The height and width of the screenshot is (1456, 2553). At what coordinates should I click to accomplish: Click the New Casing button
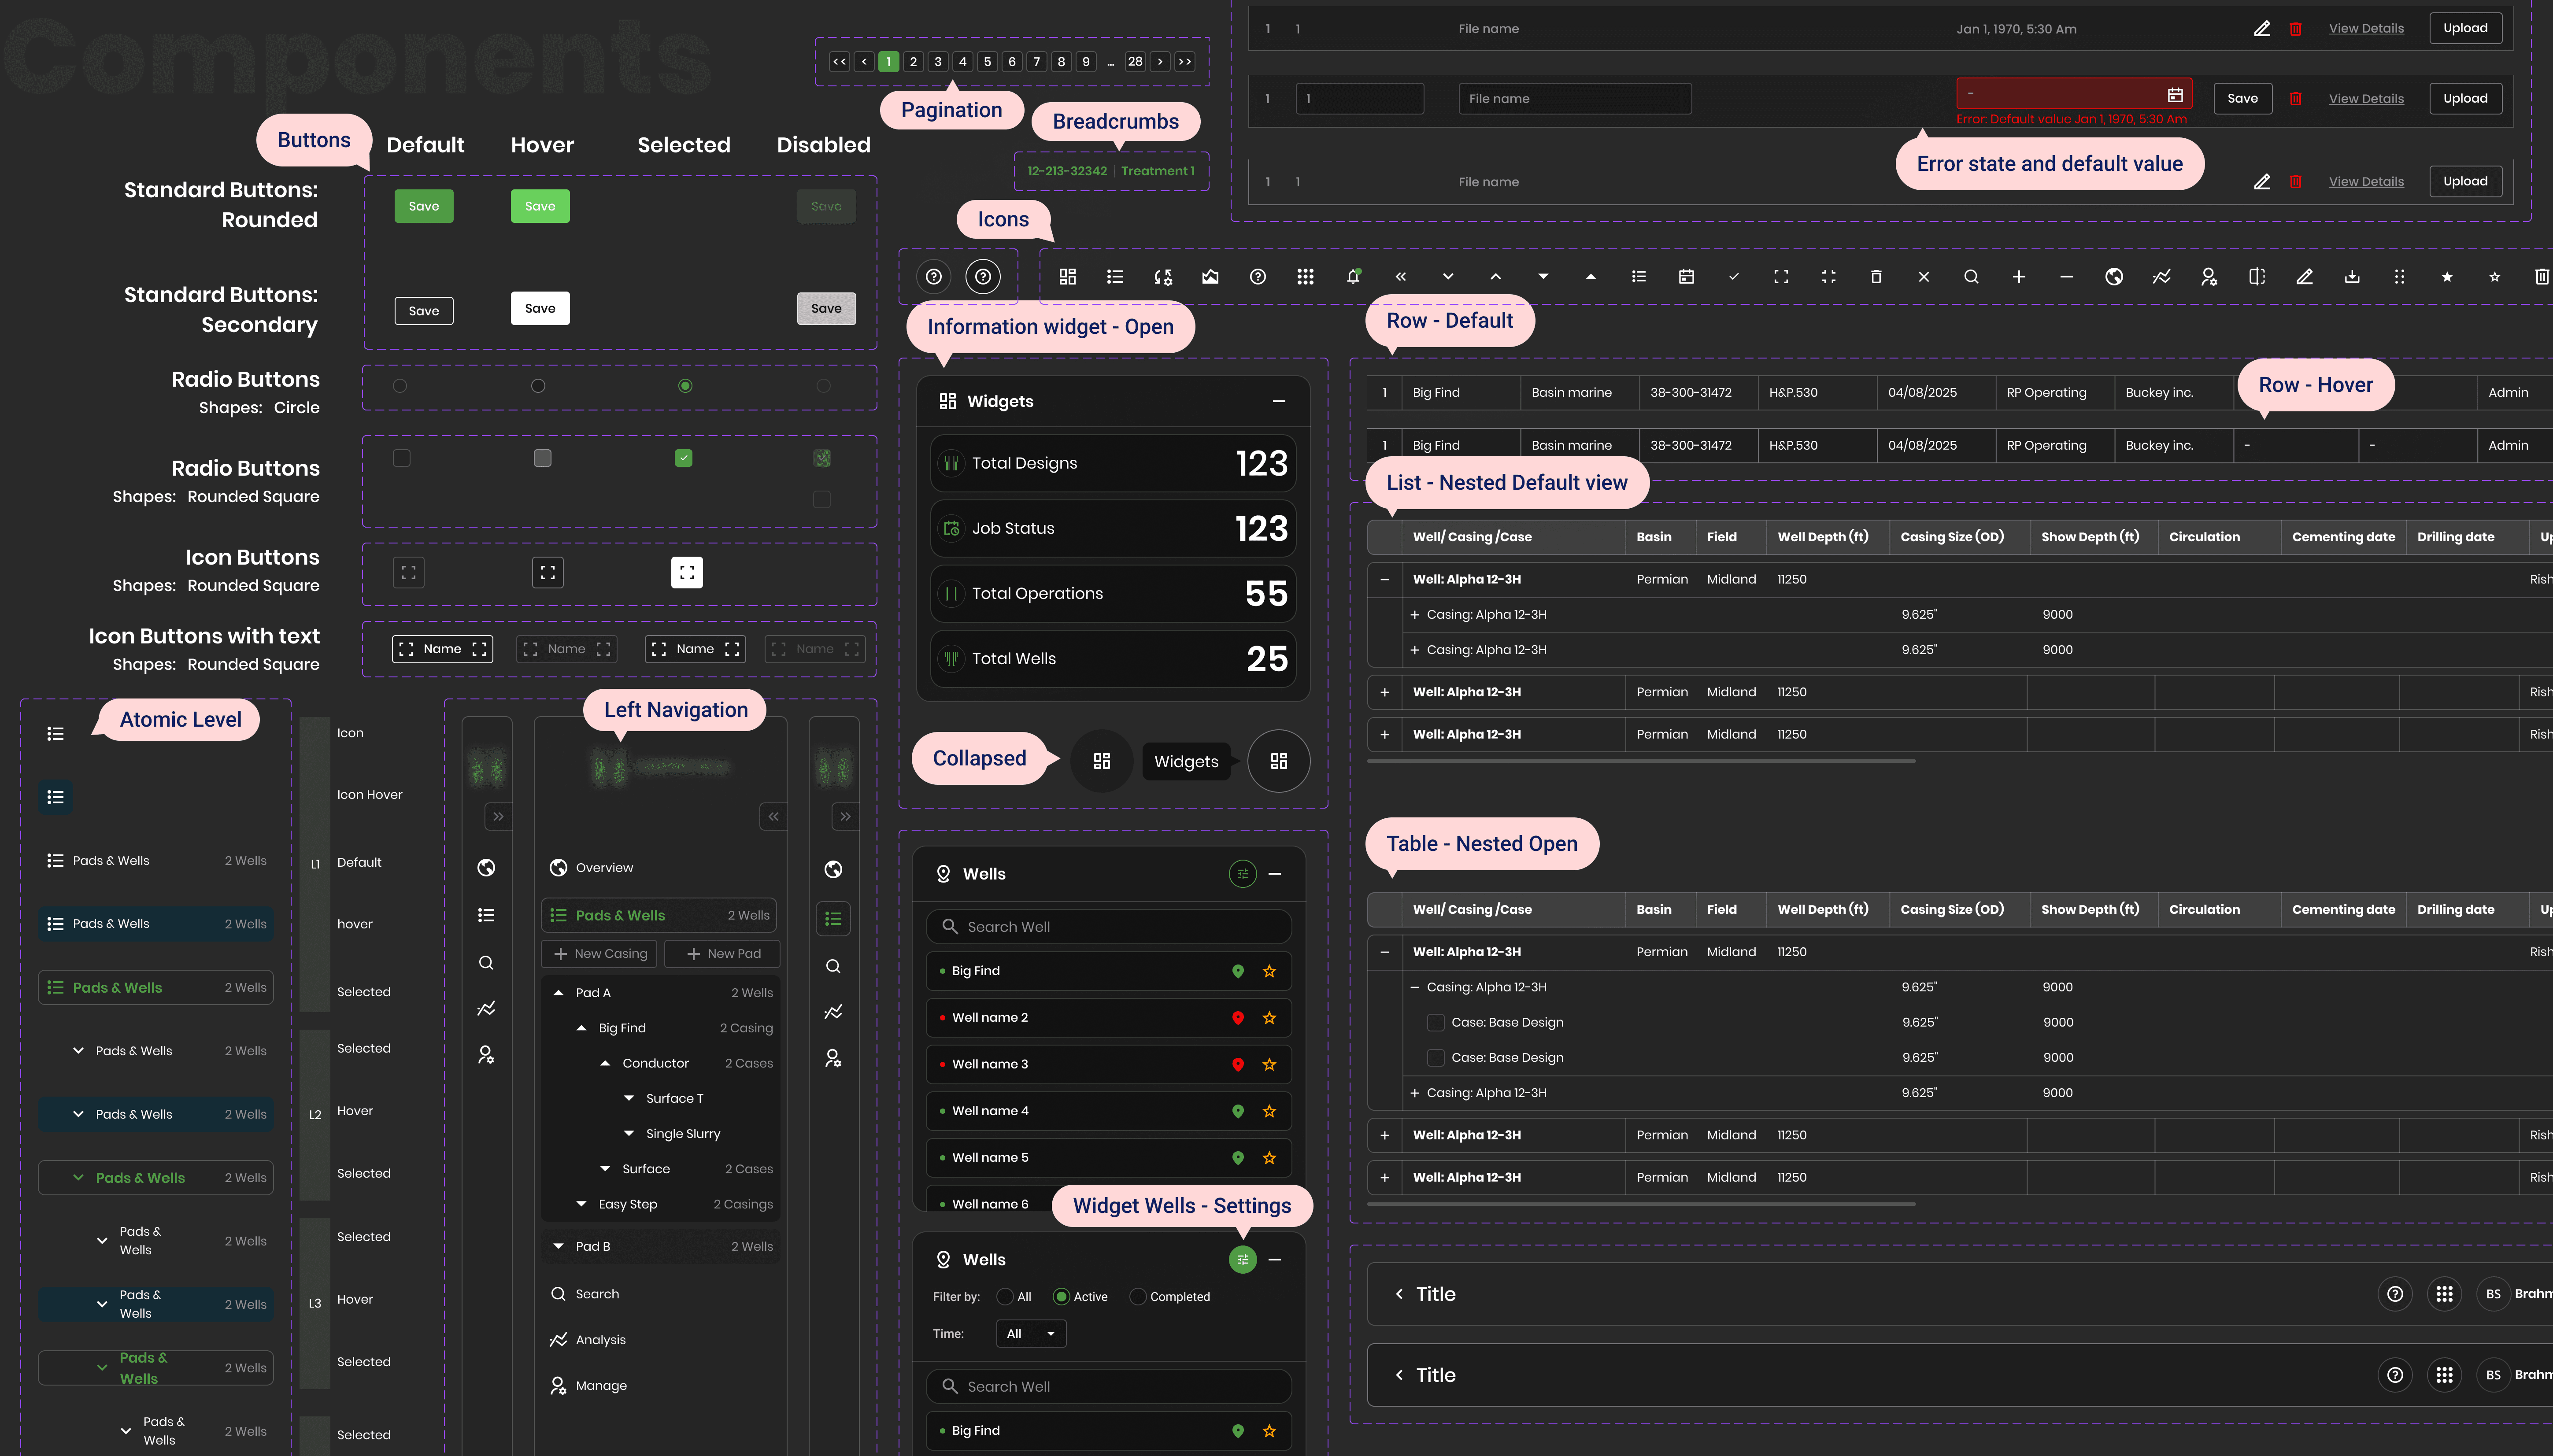pos(600,954)
